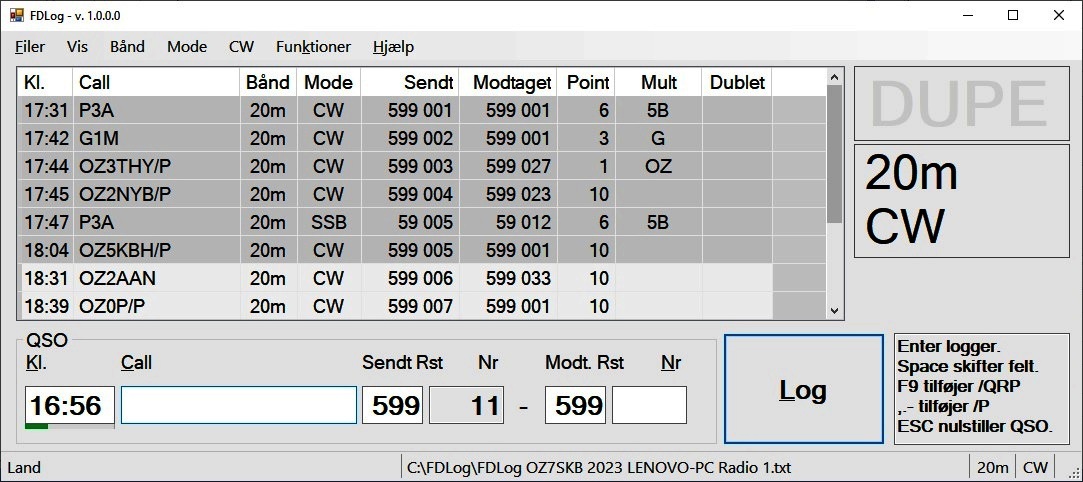Click the log list scroll down arrow

[x=834, y=311]
